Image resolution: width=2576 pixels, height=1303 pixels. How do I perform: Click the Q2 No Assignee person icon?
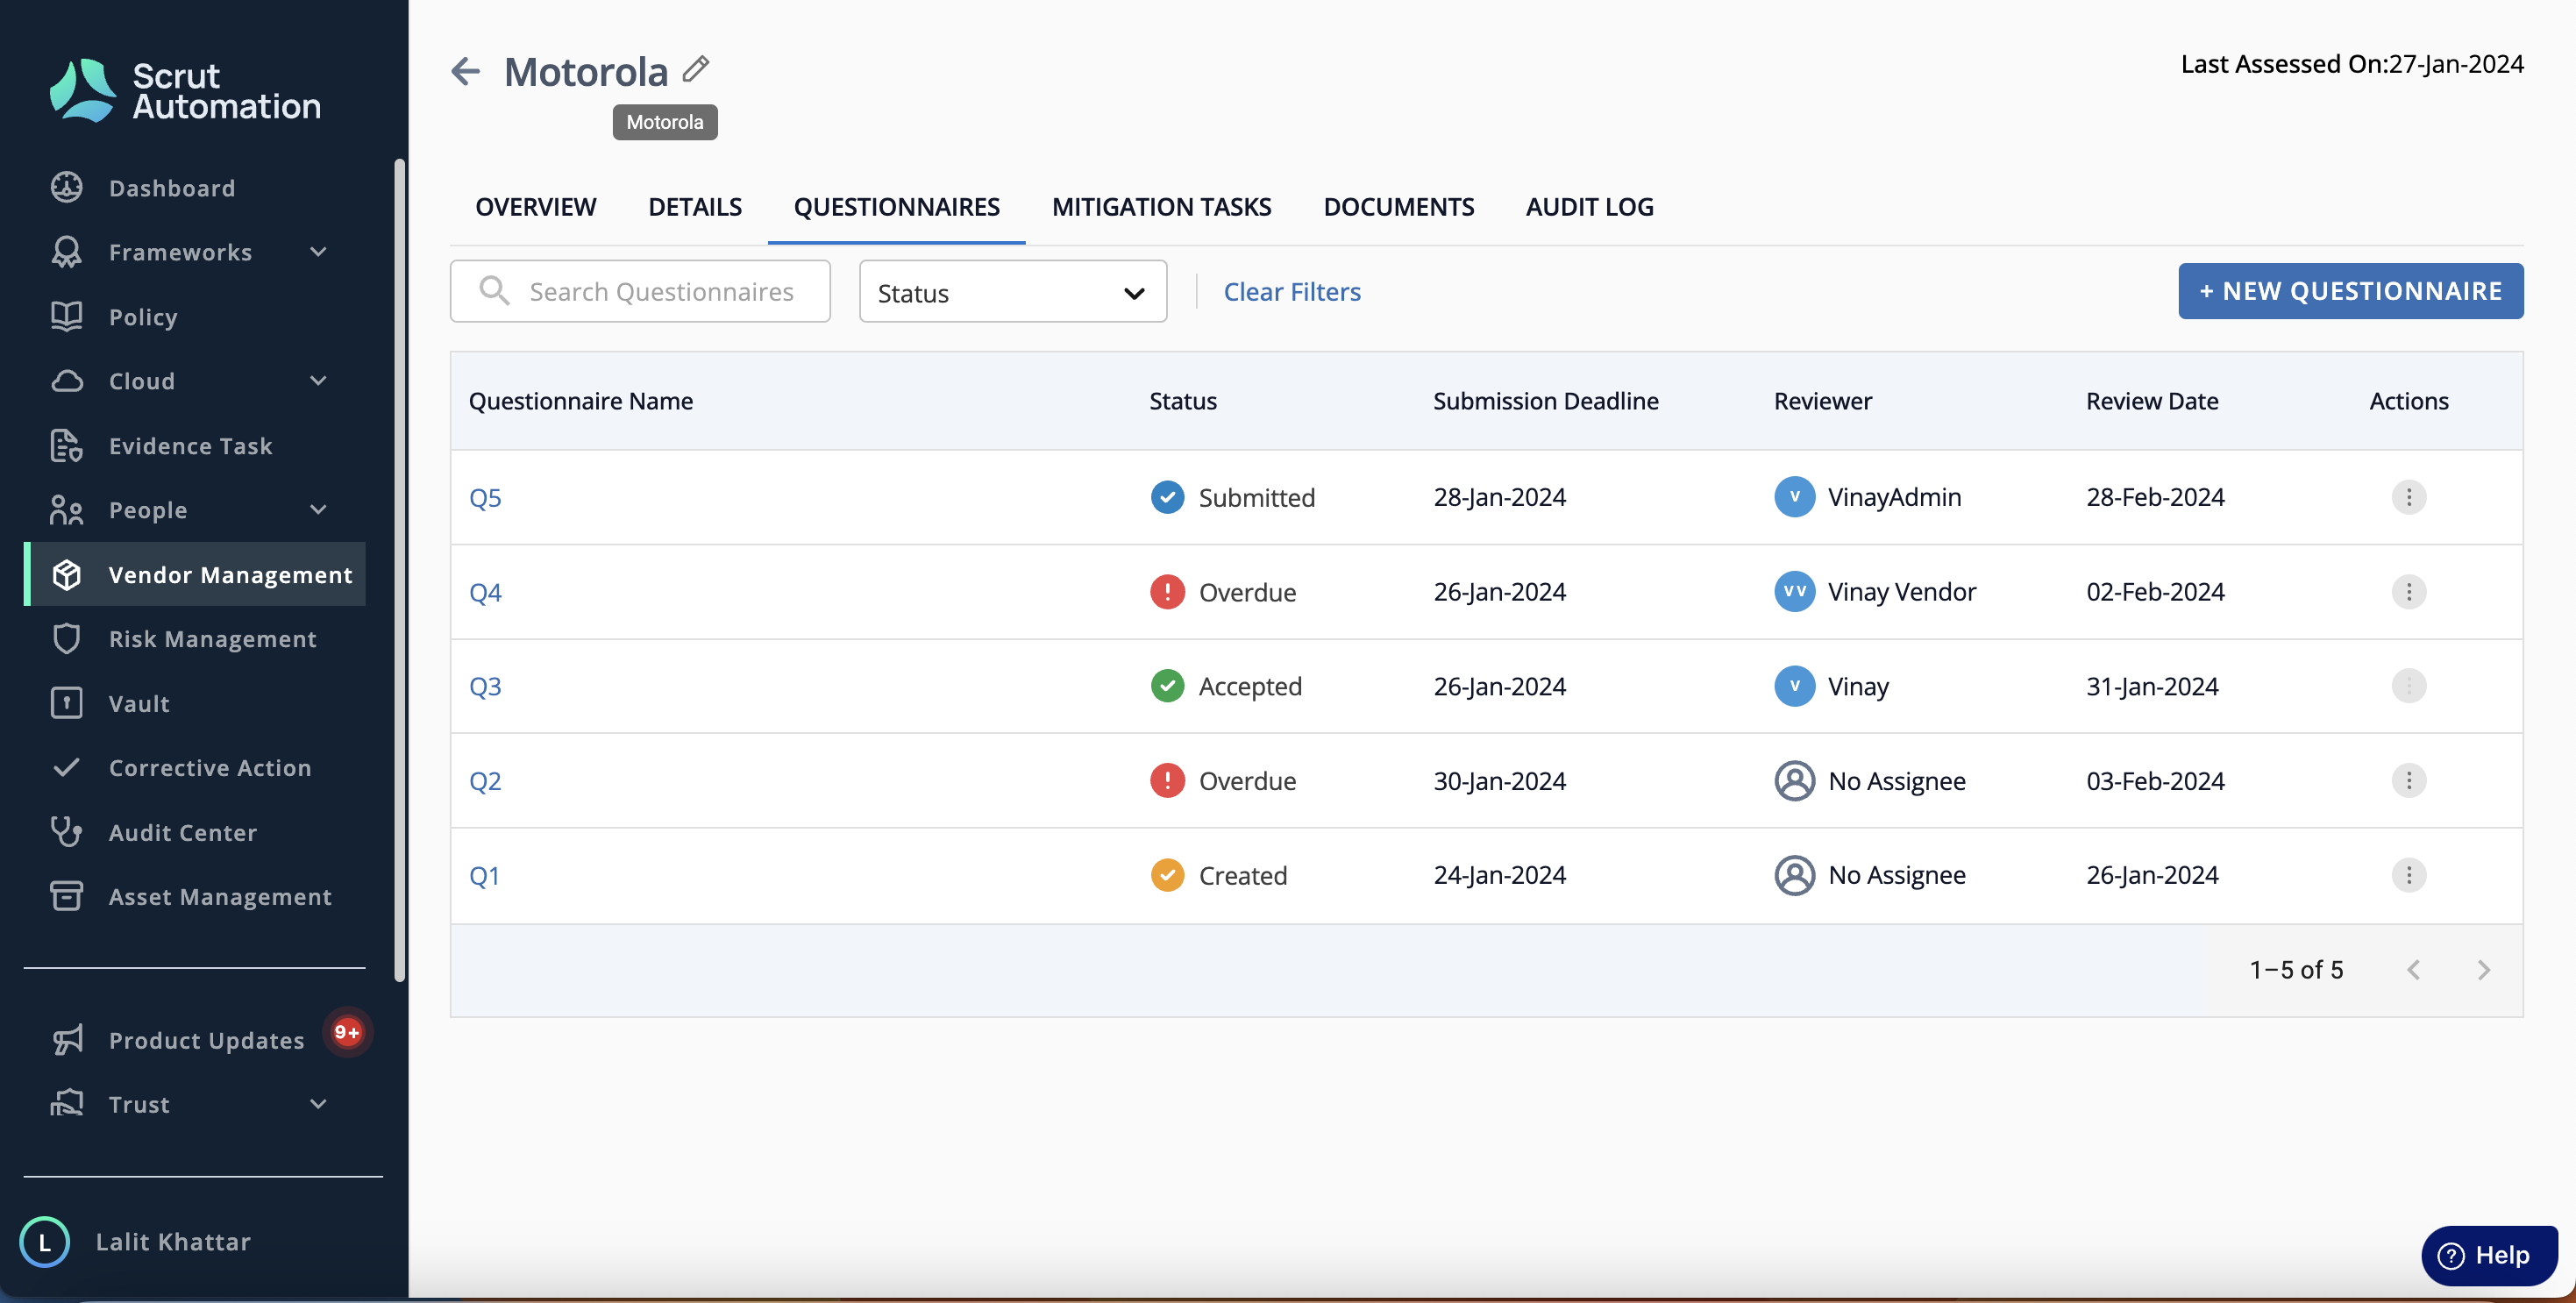click(1794, 780)
